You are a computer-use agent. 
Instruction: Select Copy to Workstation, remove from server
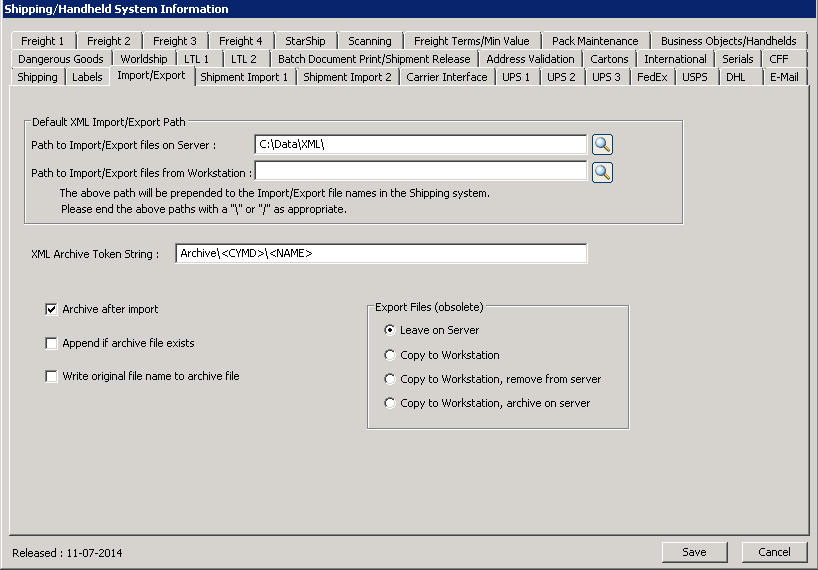391,379
